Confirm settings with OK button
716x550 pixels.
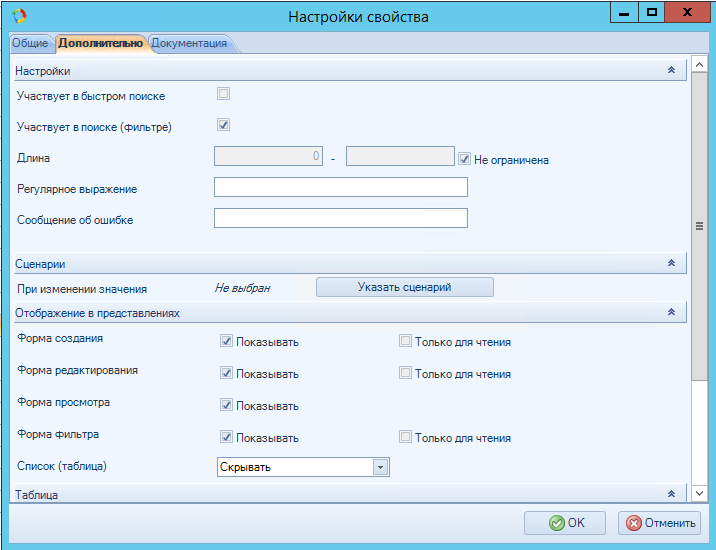(x=565, y=522)
